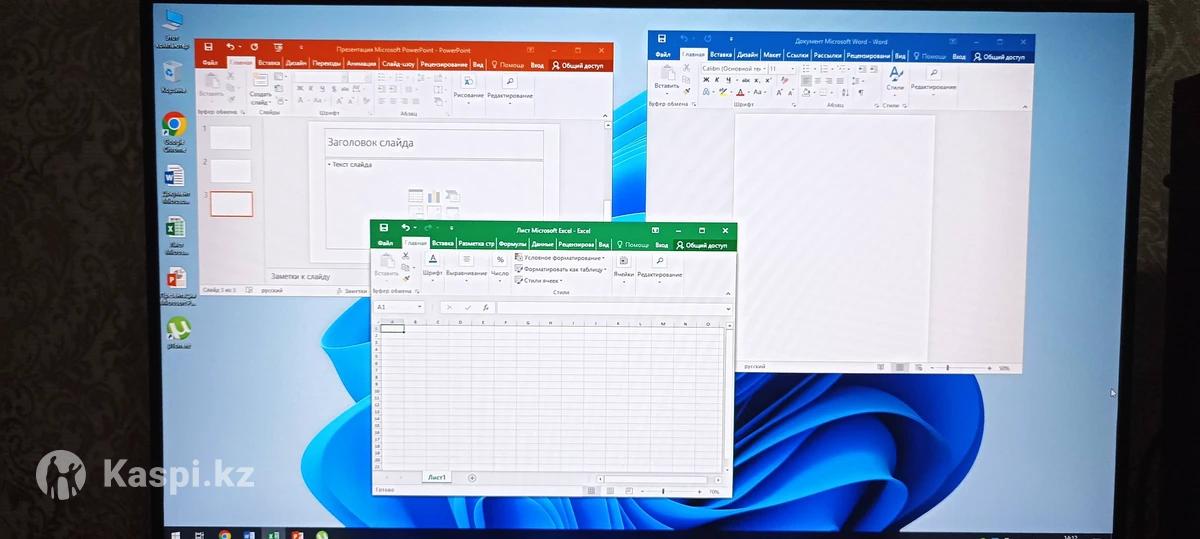Screen dimensions: 1200x539
Task: Click the Word zoom slider handle
Action: click(947, 368)
